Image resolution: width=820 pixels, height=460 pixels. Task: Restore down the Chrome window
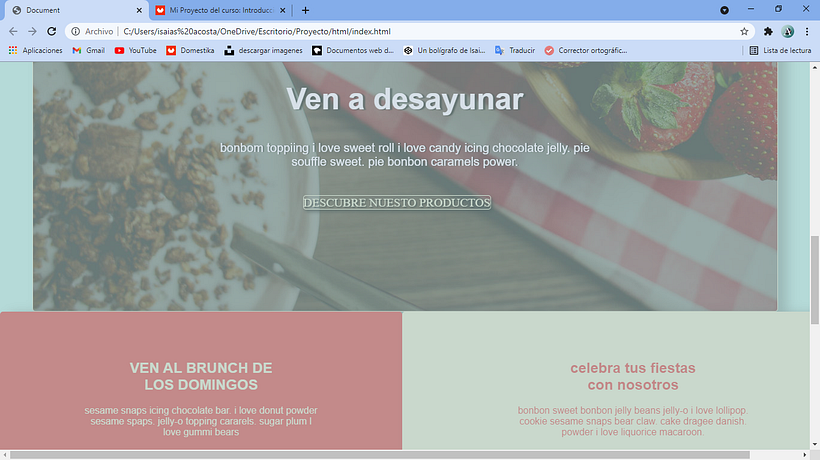pos(778,9)
